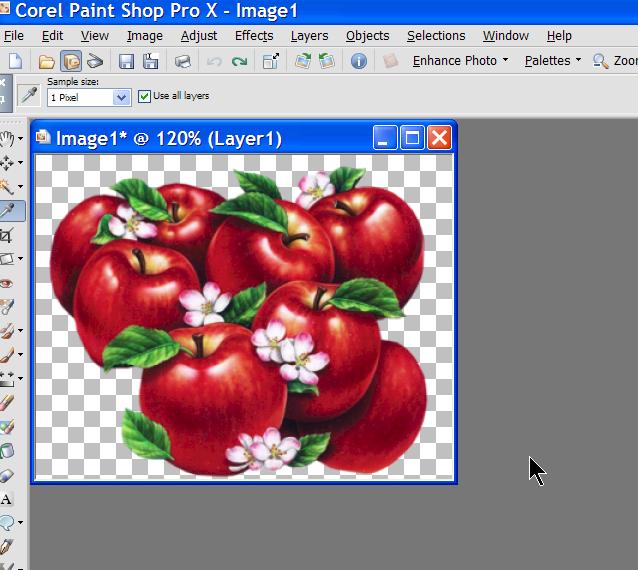638x570 pixels.
Task: Select the Text tool
Action: tap(7, 499)
